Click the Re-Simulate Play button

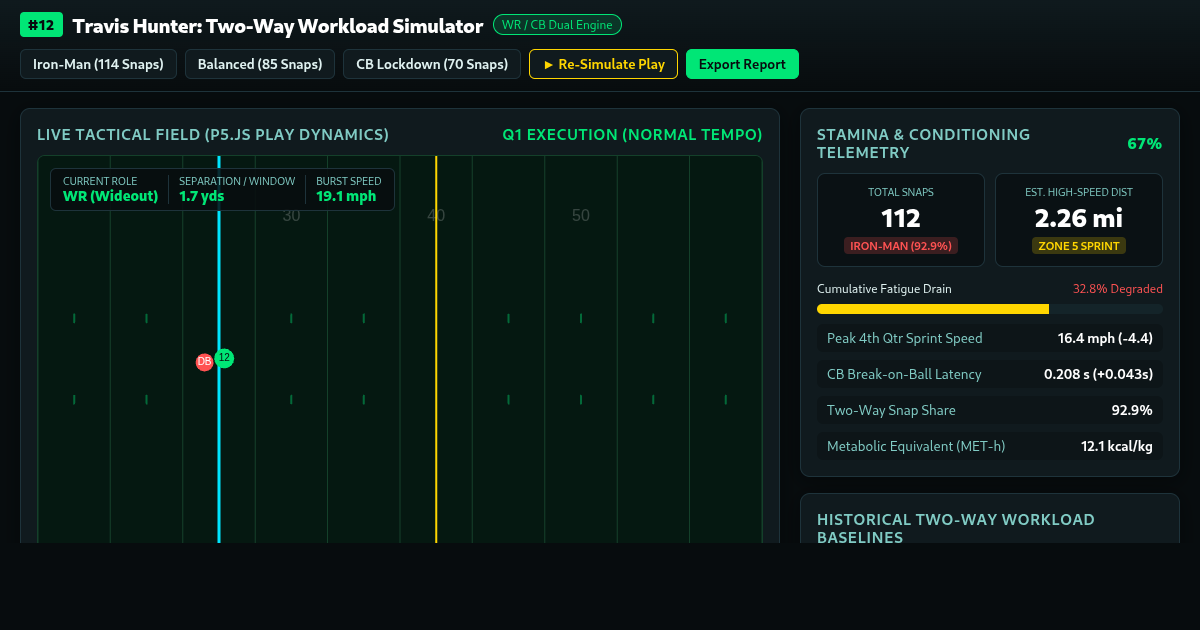603,64
